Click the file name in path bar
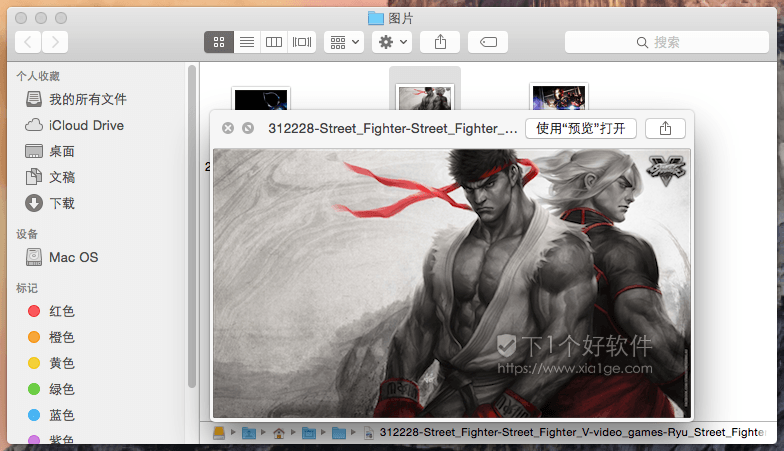 pyautogui.click(x=572, y=432)
